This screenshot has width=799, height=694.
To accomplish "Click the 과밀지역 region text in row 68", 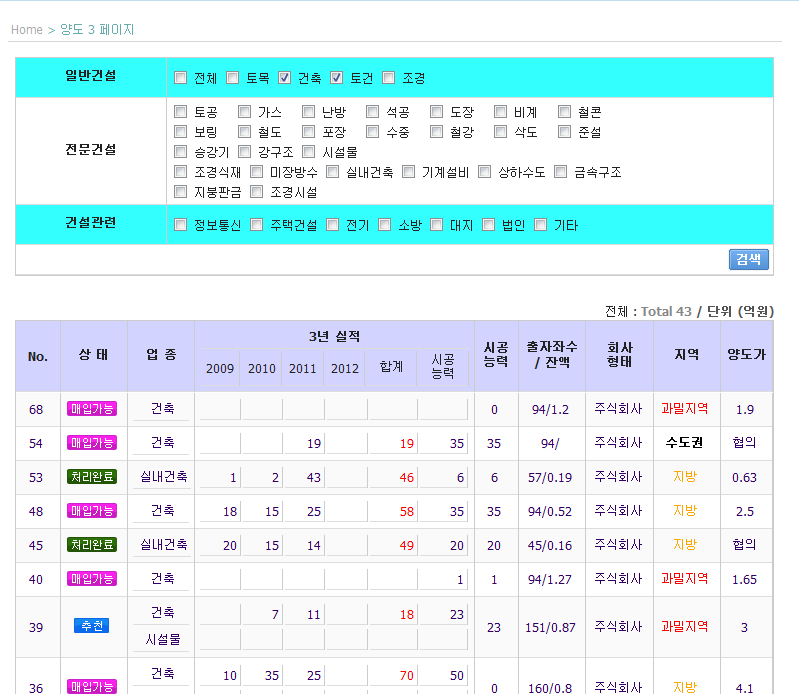I will coord(684,409).
